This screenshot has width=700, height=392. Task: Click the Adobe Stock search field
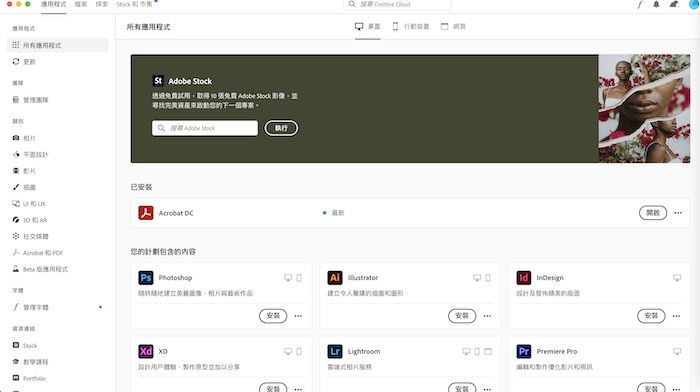(205, 128)
